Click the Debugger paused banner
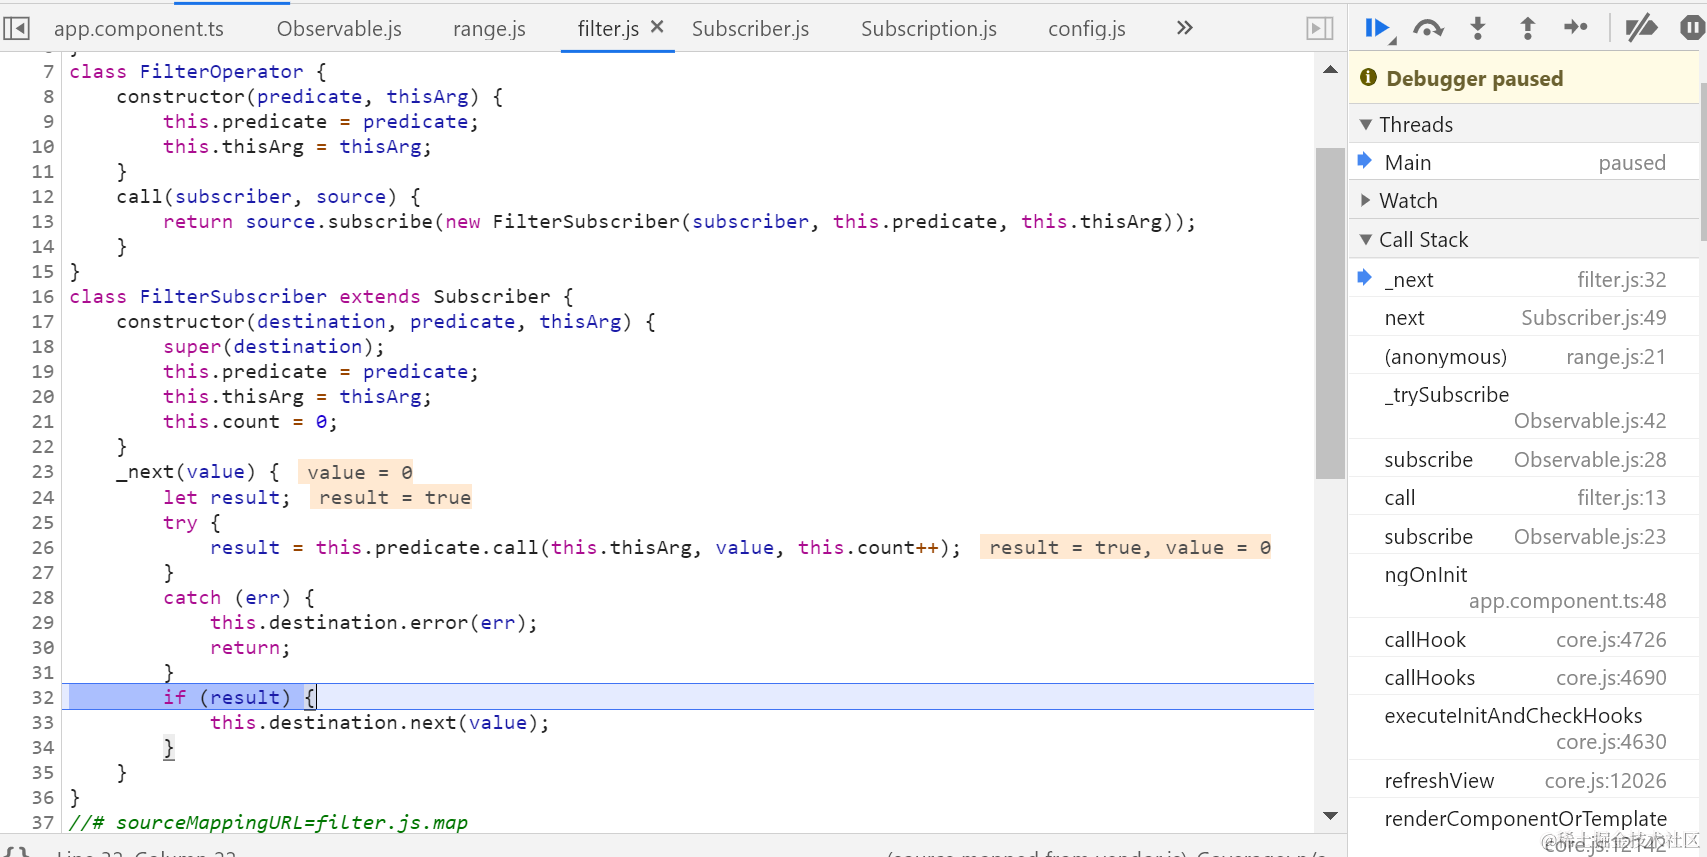This screenshot has width=1707, height=857. [1524, 78]
